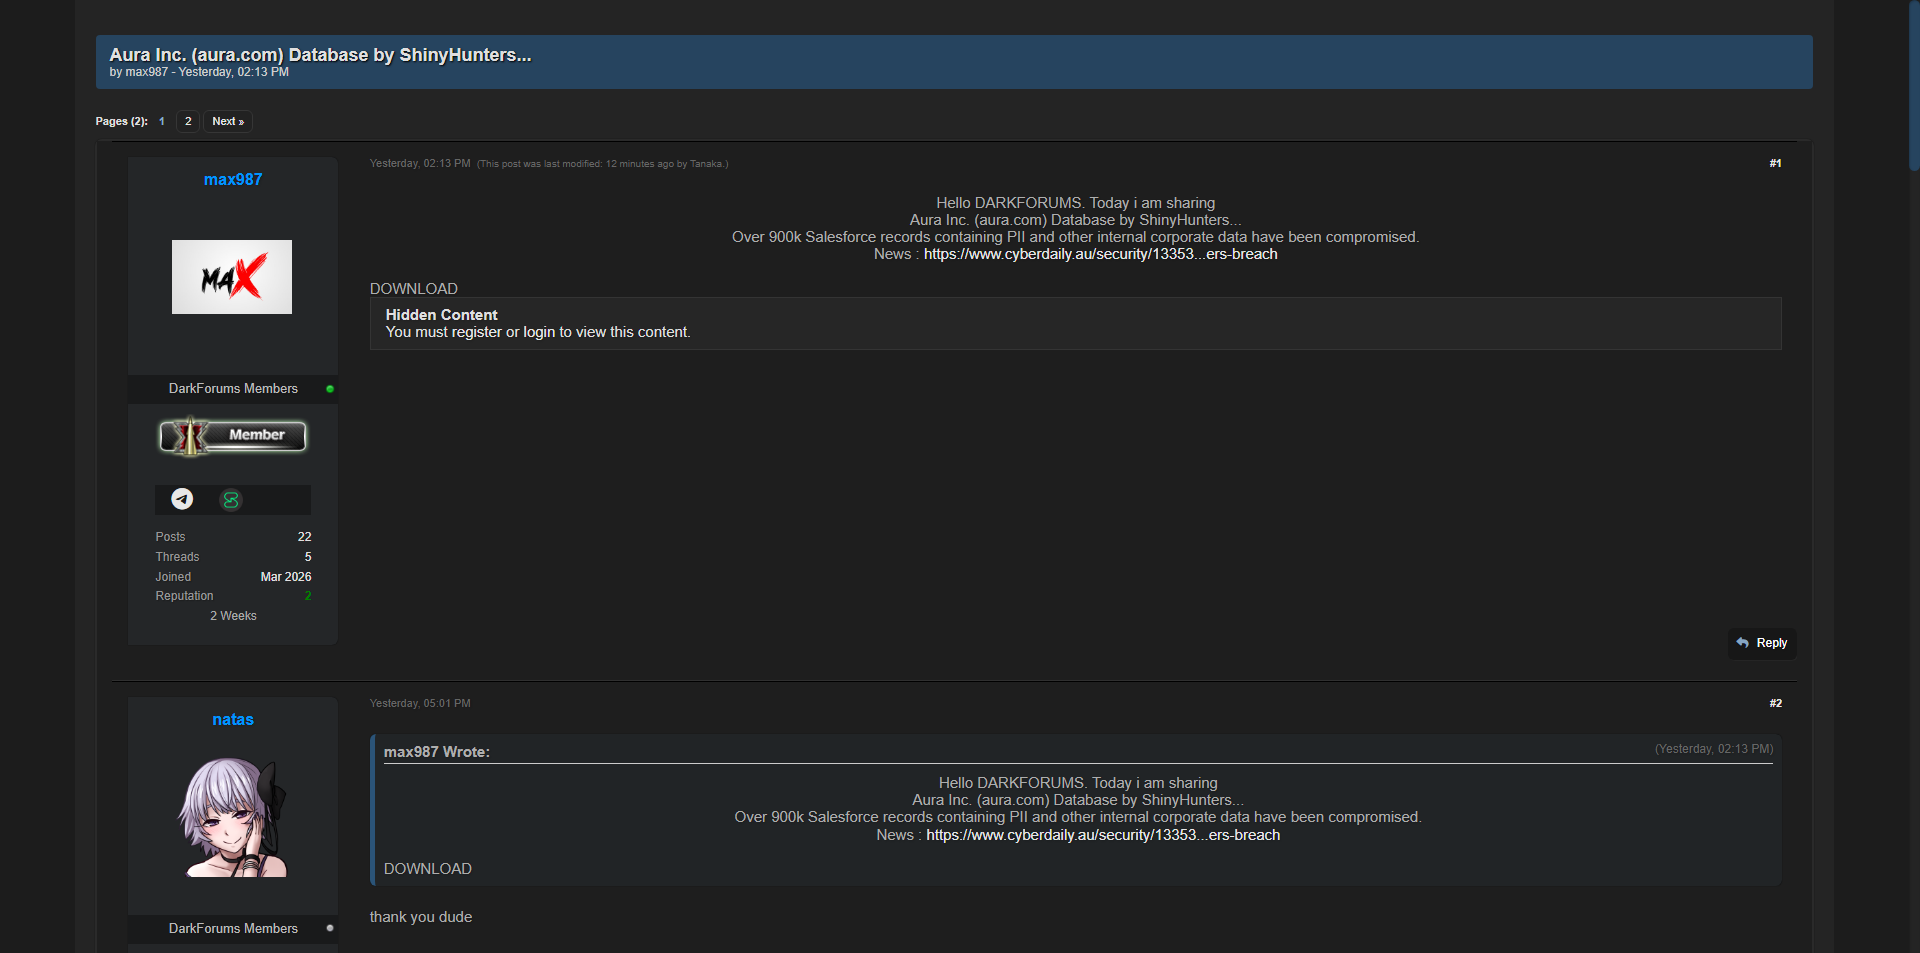
Task: Open the cyberdaily.au news link in first post
Action: (1100, 254)
